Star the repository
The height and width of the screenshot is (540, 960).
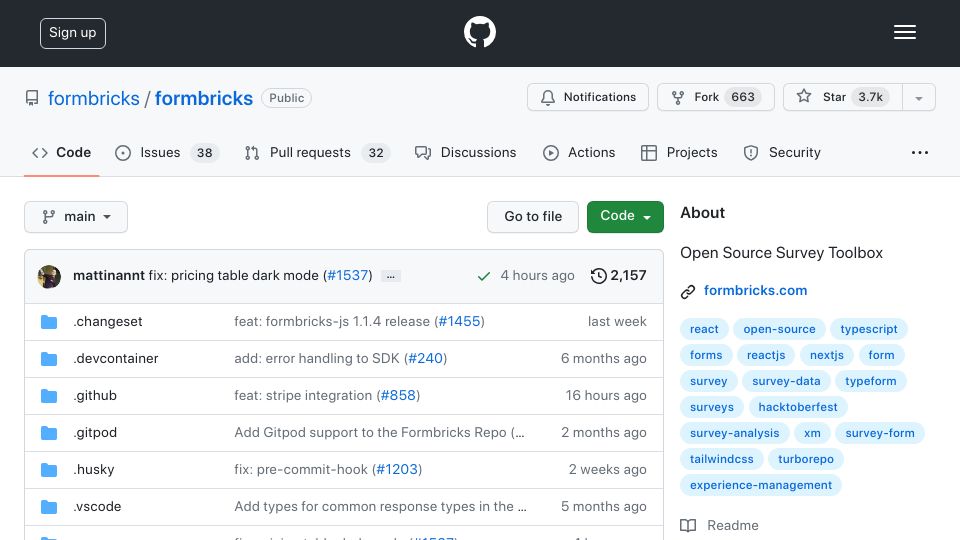pos(842,97)
